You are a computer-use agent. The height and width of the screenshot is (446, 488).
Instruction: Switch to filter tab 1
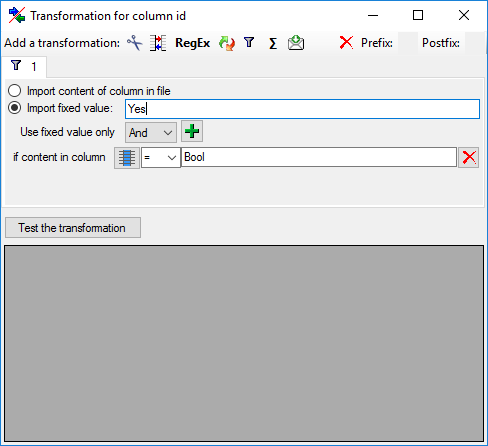(x=24, y=66)
